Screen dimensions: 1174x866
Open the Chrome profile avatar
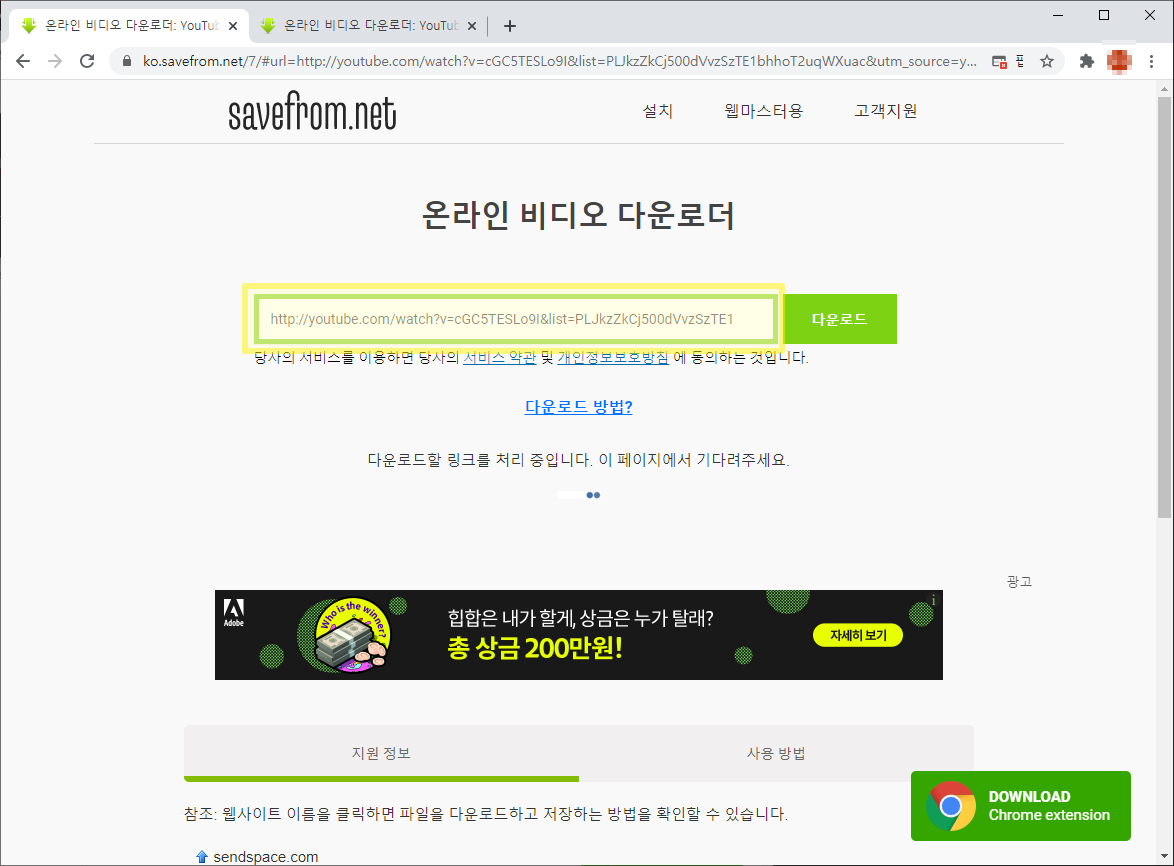click(1119, 61)
